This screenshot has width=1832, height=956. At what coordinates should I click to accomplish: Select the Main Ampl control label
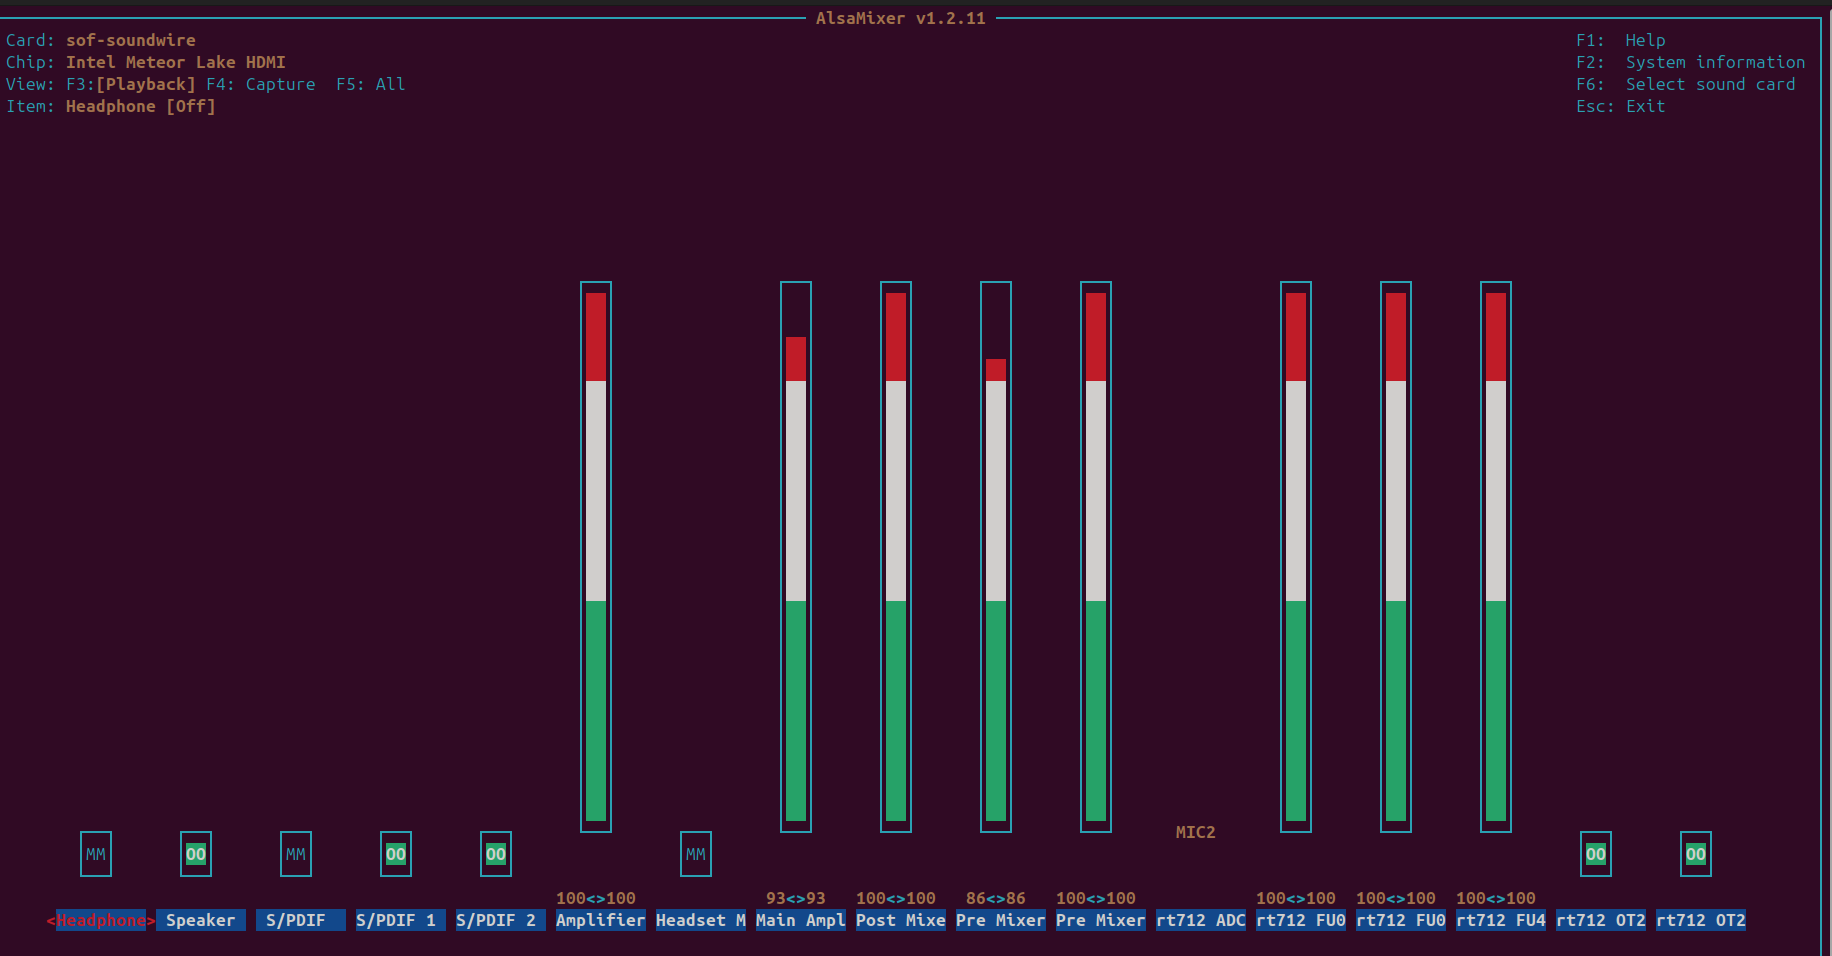click(801, 920)
